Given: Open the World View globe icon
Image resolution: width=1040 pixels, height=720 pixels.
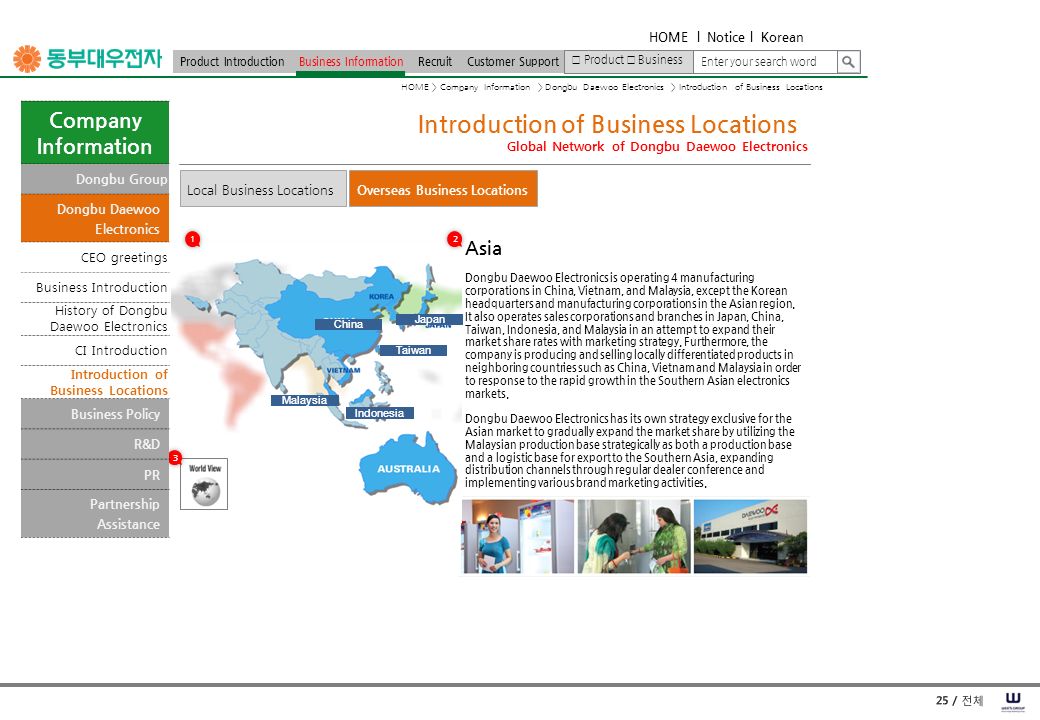Looking at the screenshot, I should pyautogui.click(x=204, y=484).
